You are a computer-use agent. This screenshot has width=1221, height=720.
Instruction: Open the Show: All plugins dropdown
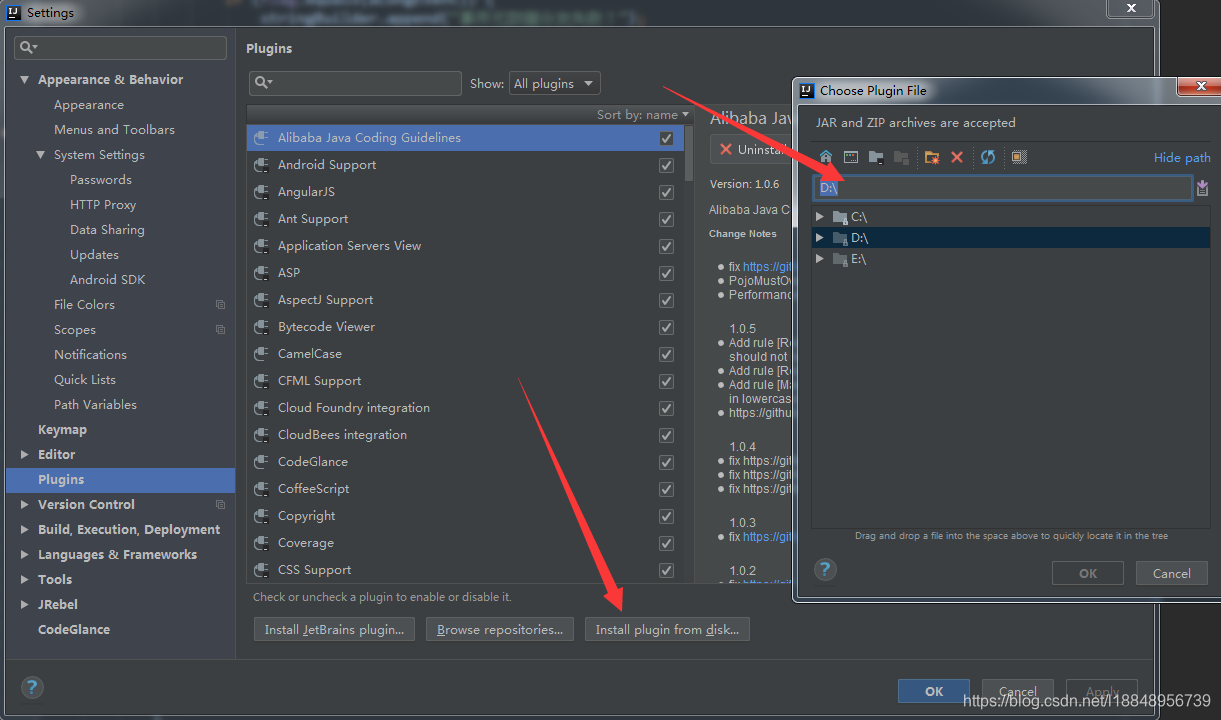coord(554,84)
